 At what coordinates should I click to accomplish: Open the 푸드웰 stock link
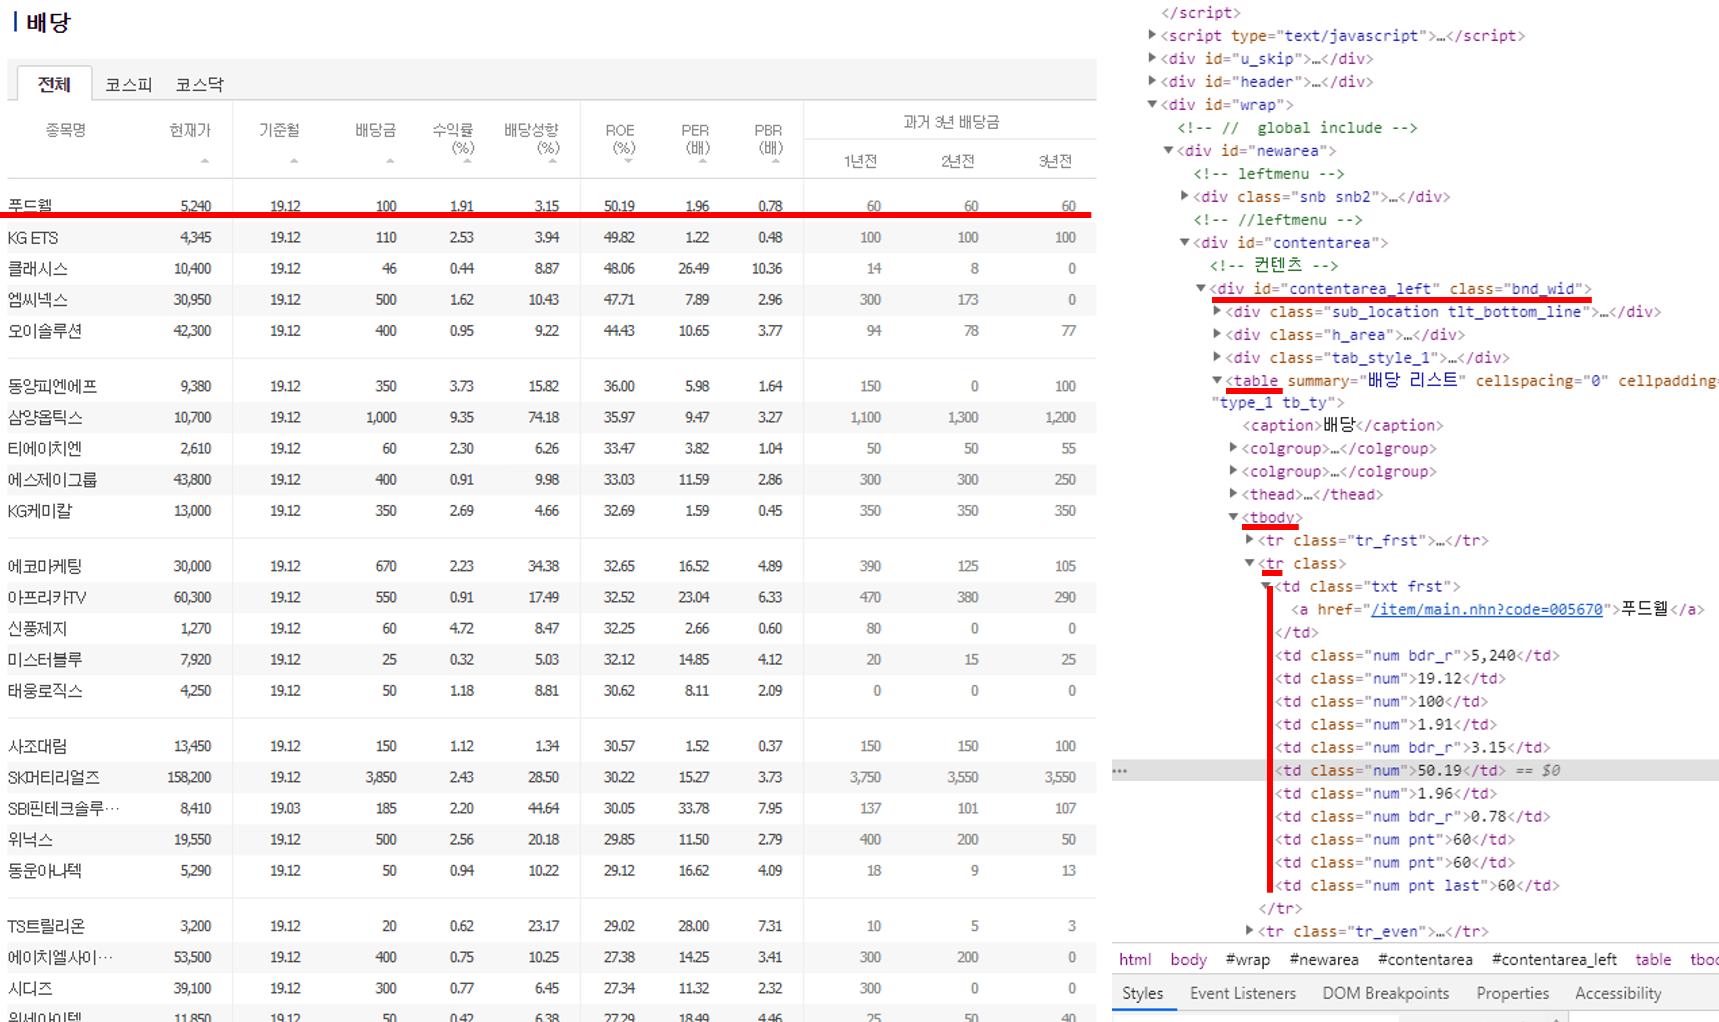click(x=30, y=205)
